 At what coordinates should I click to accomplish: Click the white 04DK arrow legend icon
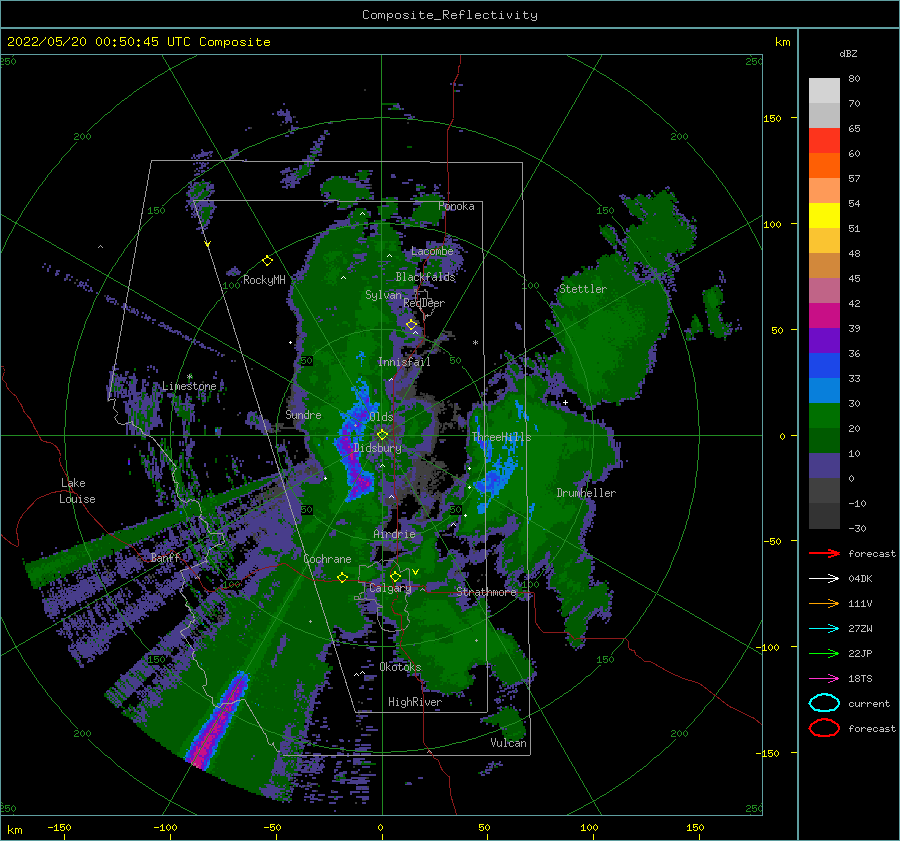(x=824, y=579)
